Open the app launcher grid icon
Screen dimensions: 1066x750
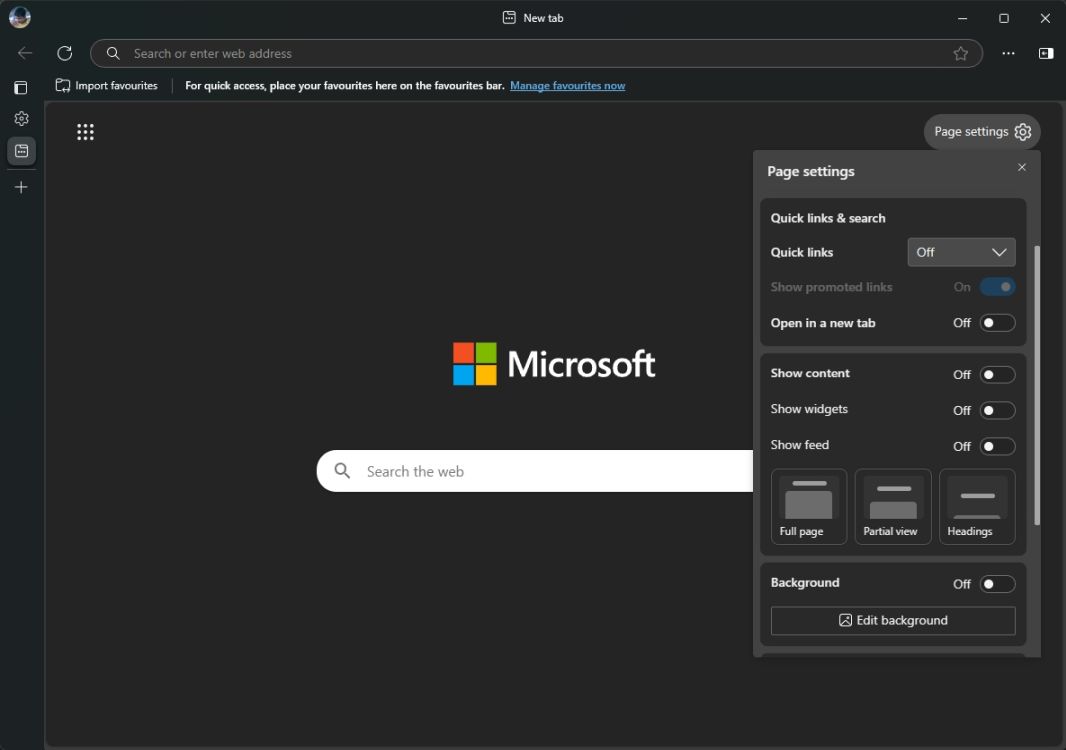click(85, 131)
